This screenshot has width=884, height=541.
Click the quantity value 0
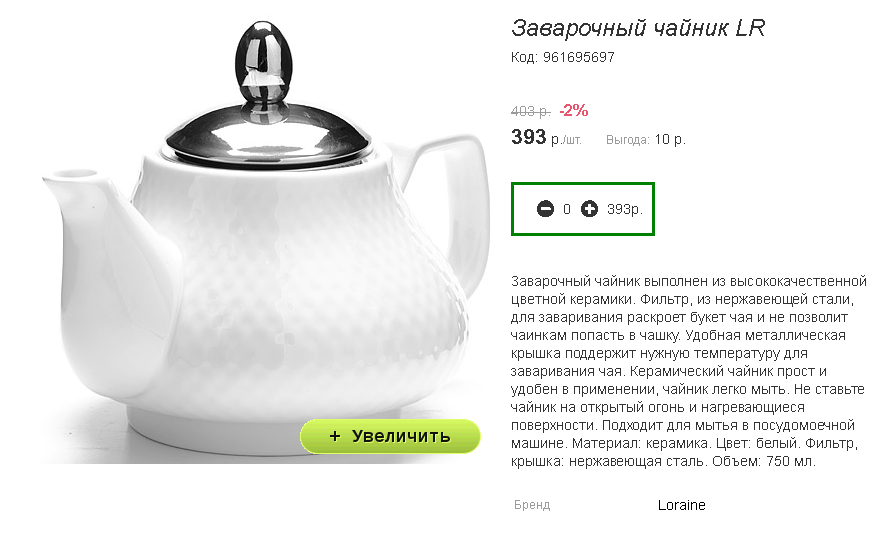point(567,209)
